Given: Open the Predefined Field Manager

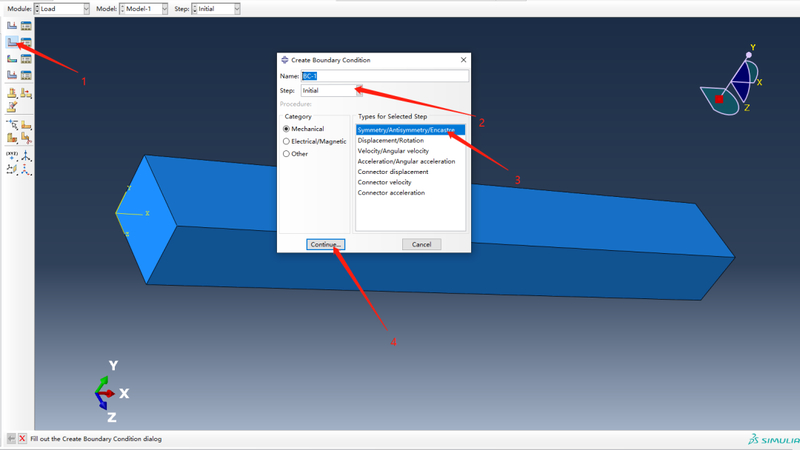Looking at the screenshot, I should [26, 59].
